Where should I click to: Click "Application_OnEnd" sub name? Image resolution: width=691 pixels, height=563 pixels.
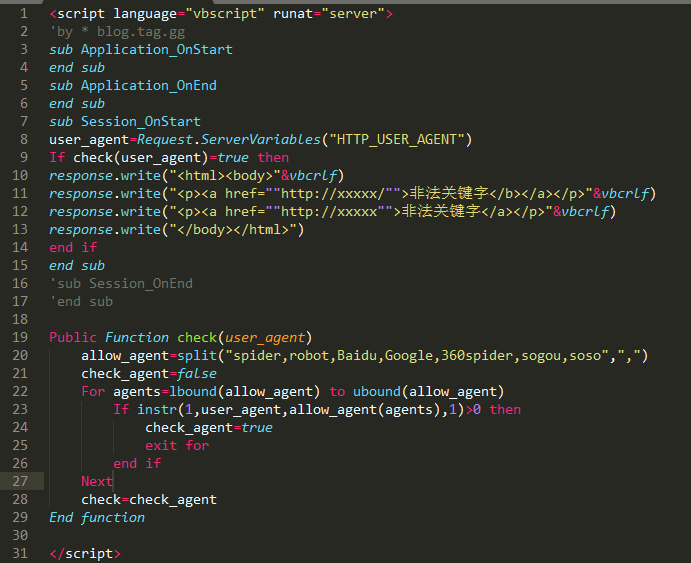[x=148, y=85]
